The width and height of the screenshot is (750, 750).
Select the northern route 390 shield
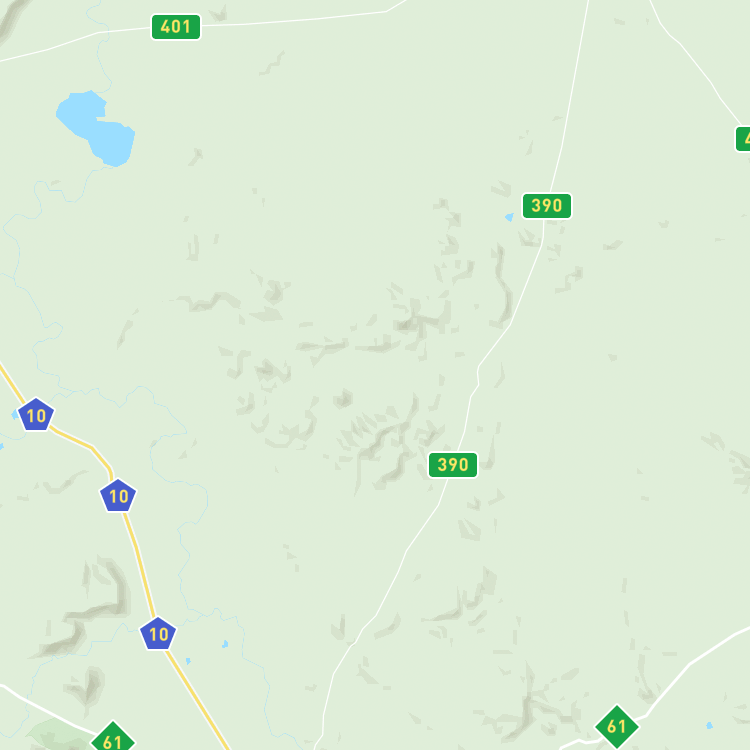(547, 206)
